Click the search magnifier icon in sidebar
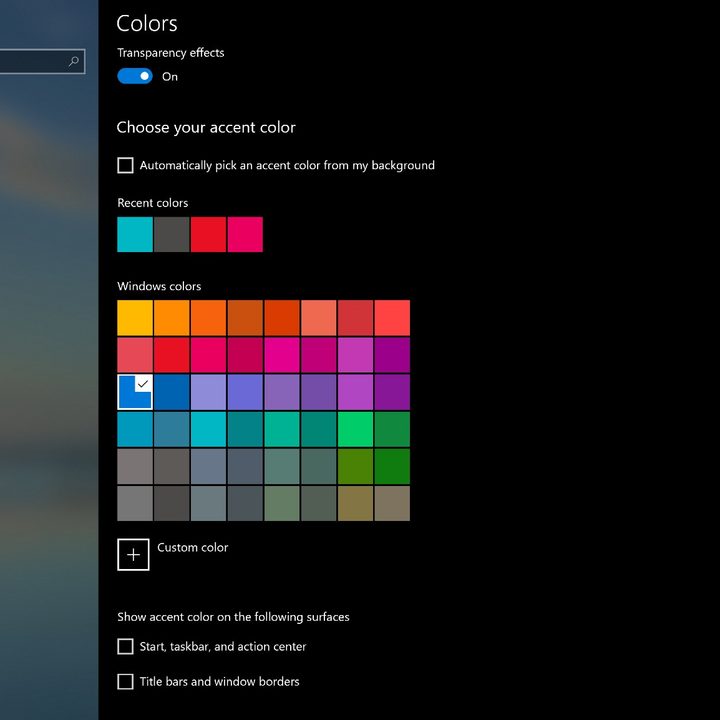 (x=73, y=61)
